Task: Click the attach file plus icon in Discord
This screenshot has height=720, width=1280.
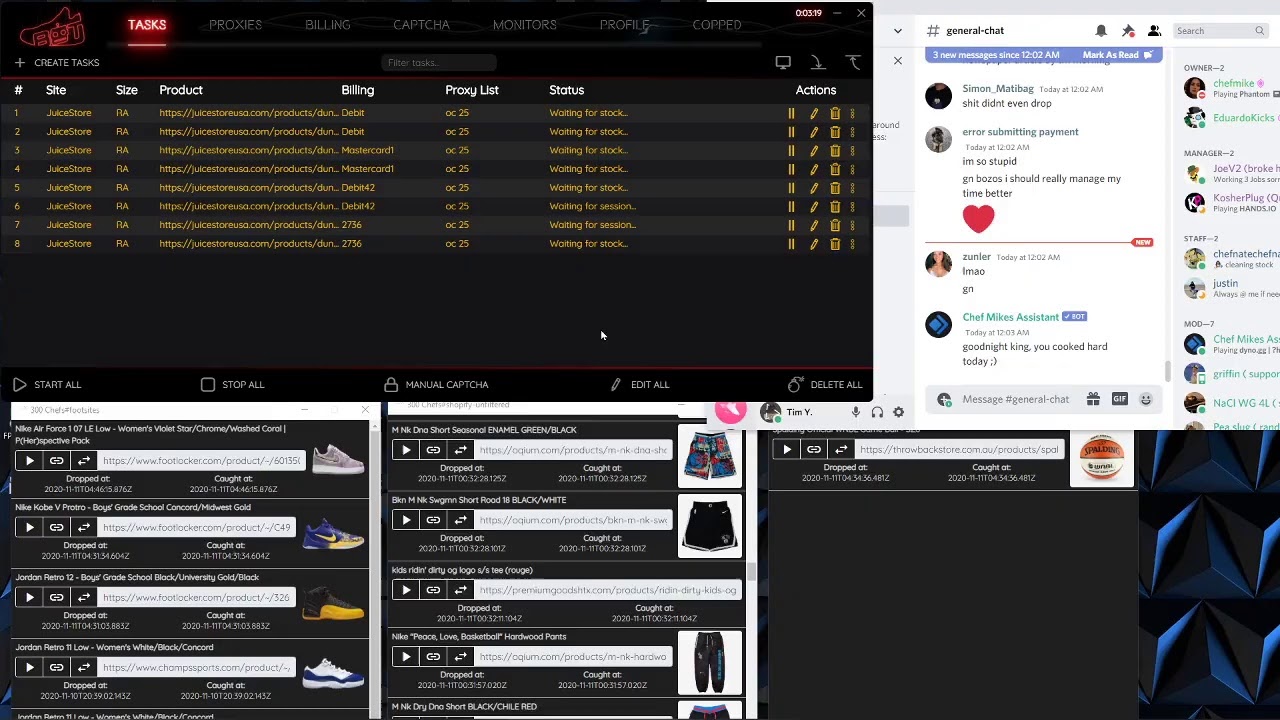Action: click(944, 399)
